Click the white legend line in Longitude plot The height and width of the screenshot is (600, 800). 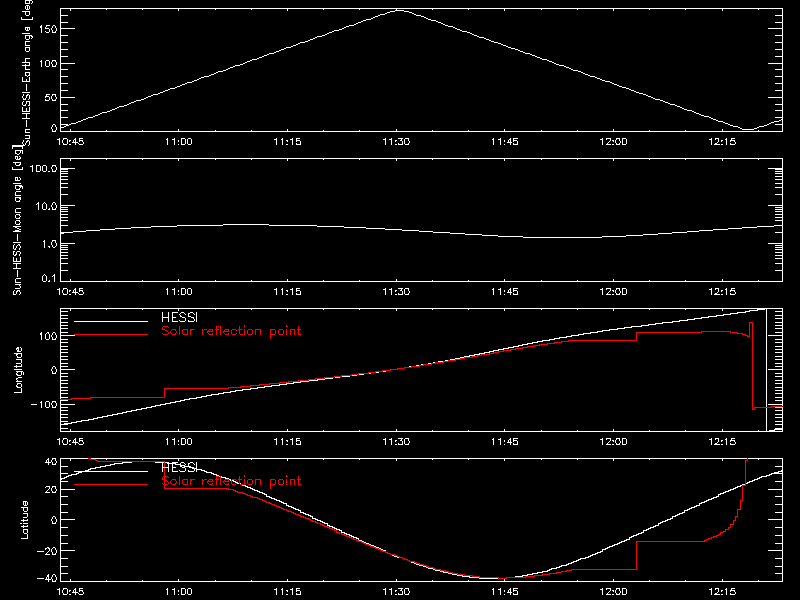click(111, 321)
